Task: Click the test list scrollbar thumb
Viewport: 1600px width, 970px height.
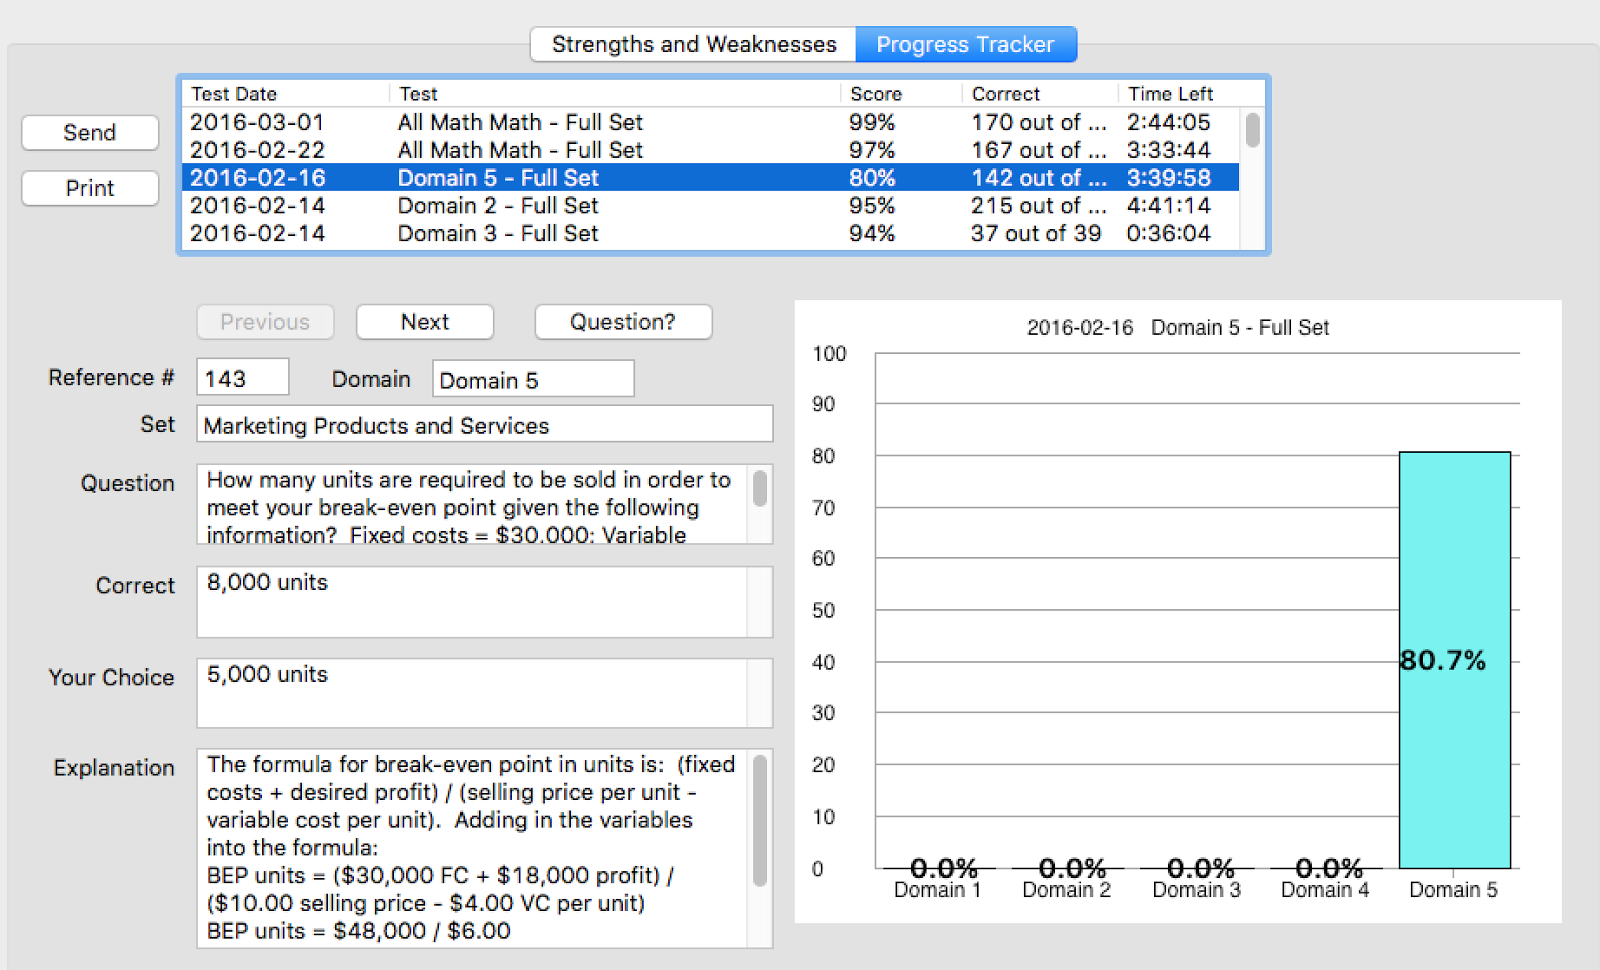Action: [1251, 130]
